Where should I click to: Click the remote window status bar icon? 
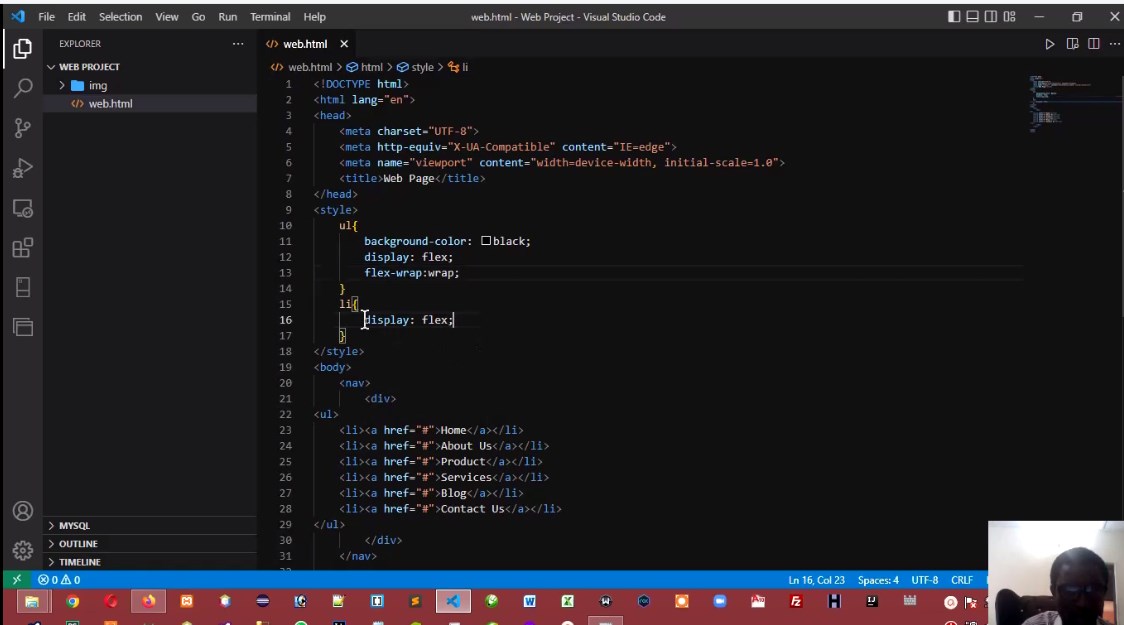[16, 579]
